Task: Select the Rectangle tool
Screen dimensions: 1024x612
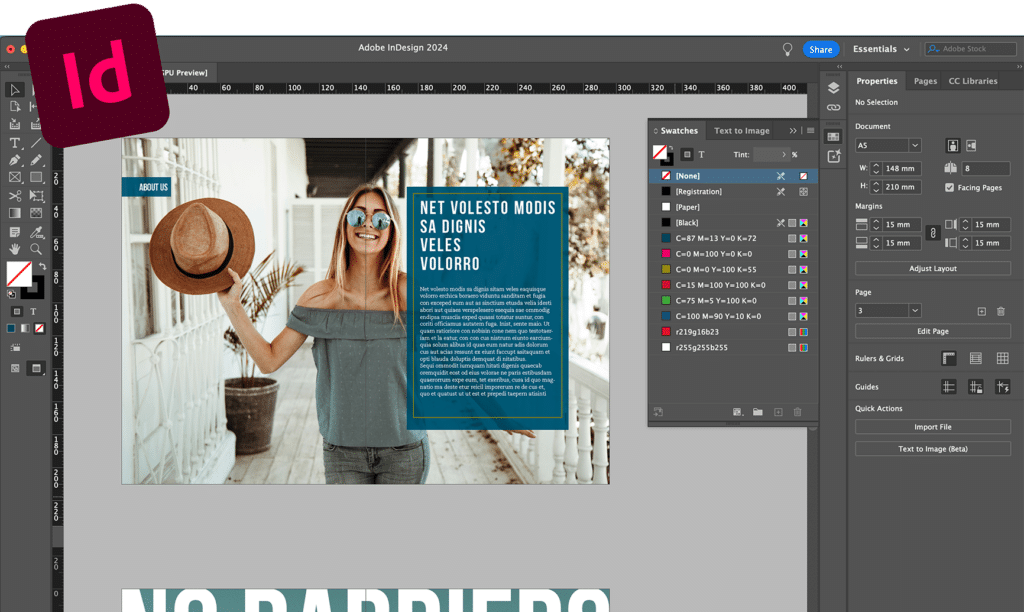Action: pyautogui.click(x=36, y=178)
